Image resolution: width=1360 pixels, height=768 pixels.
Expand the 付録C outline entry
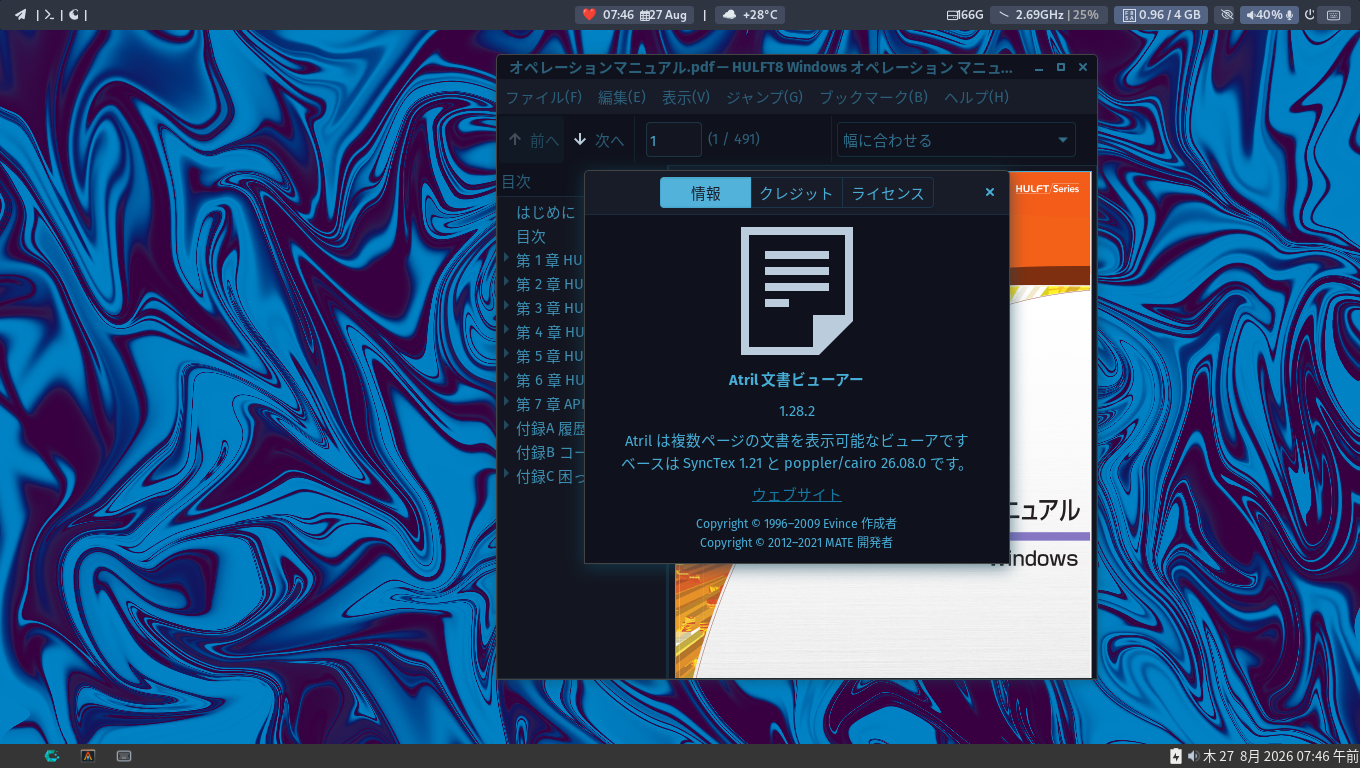click(x=507, y=475)
